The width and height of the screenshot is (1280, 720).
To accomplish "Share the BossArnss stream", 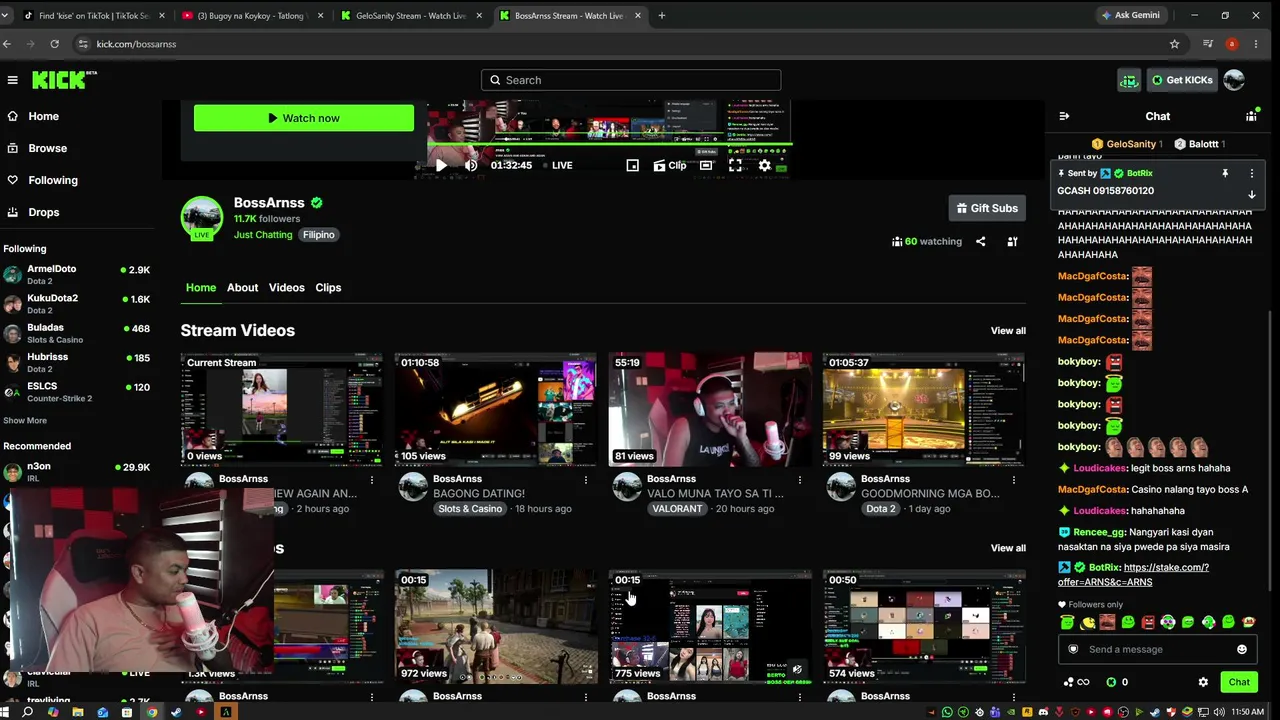I will pyautogui.click(x=980, y=241).
